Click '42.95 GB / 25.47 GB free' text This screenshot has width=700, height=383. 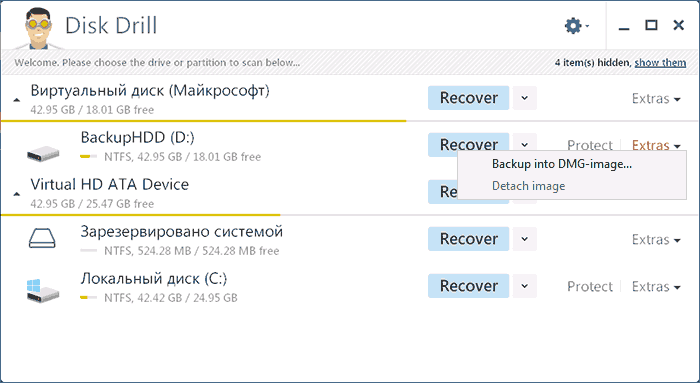(x=92, y=204)
